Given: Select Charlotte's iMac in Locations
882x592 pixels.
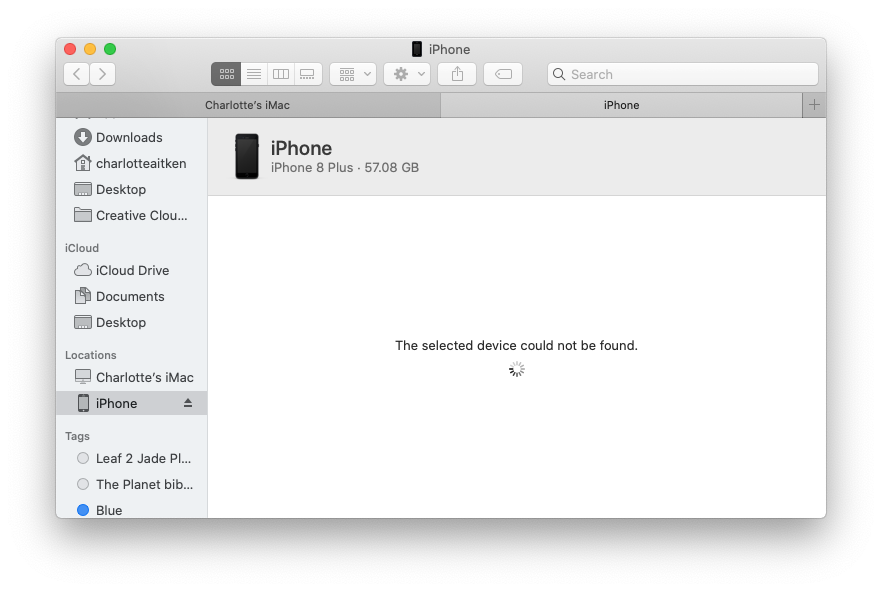Looking at the screenshot, I should [132, 377].
